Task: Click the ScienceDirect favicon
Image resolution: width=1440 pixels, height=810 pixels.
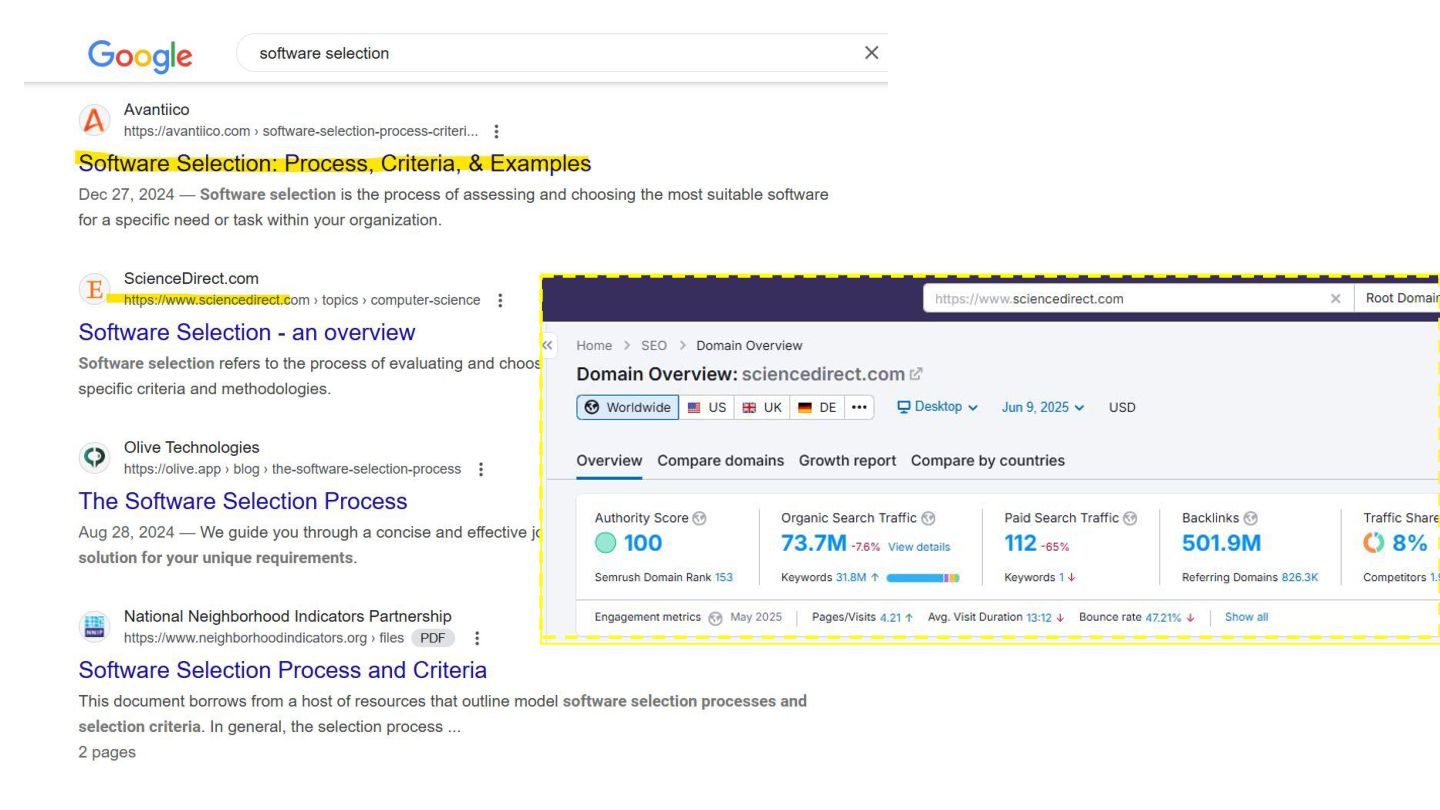Action: (x=94, y=290)
